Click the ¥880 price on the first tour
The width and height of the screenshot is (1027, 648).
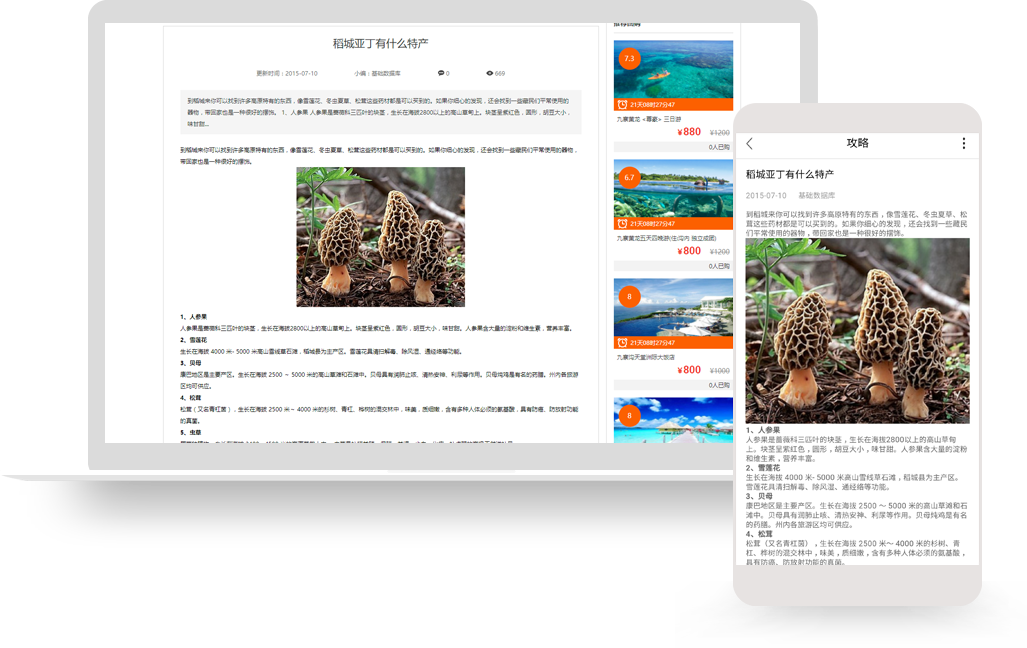[689, 132]
